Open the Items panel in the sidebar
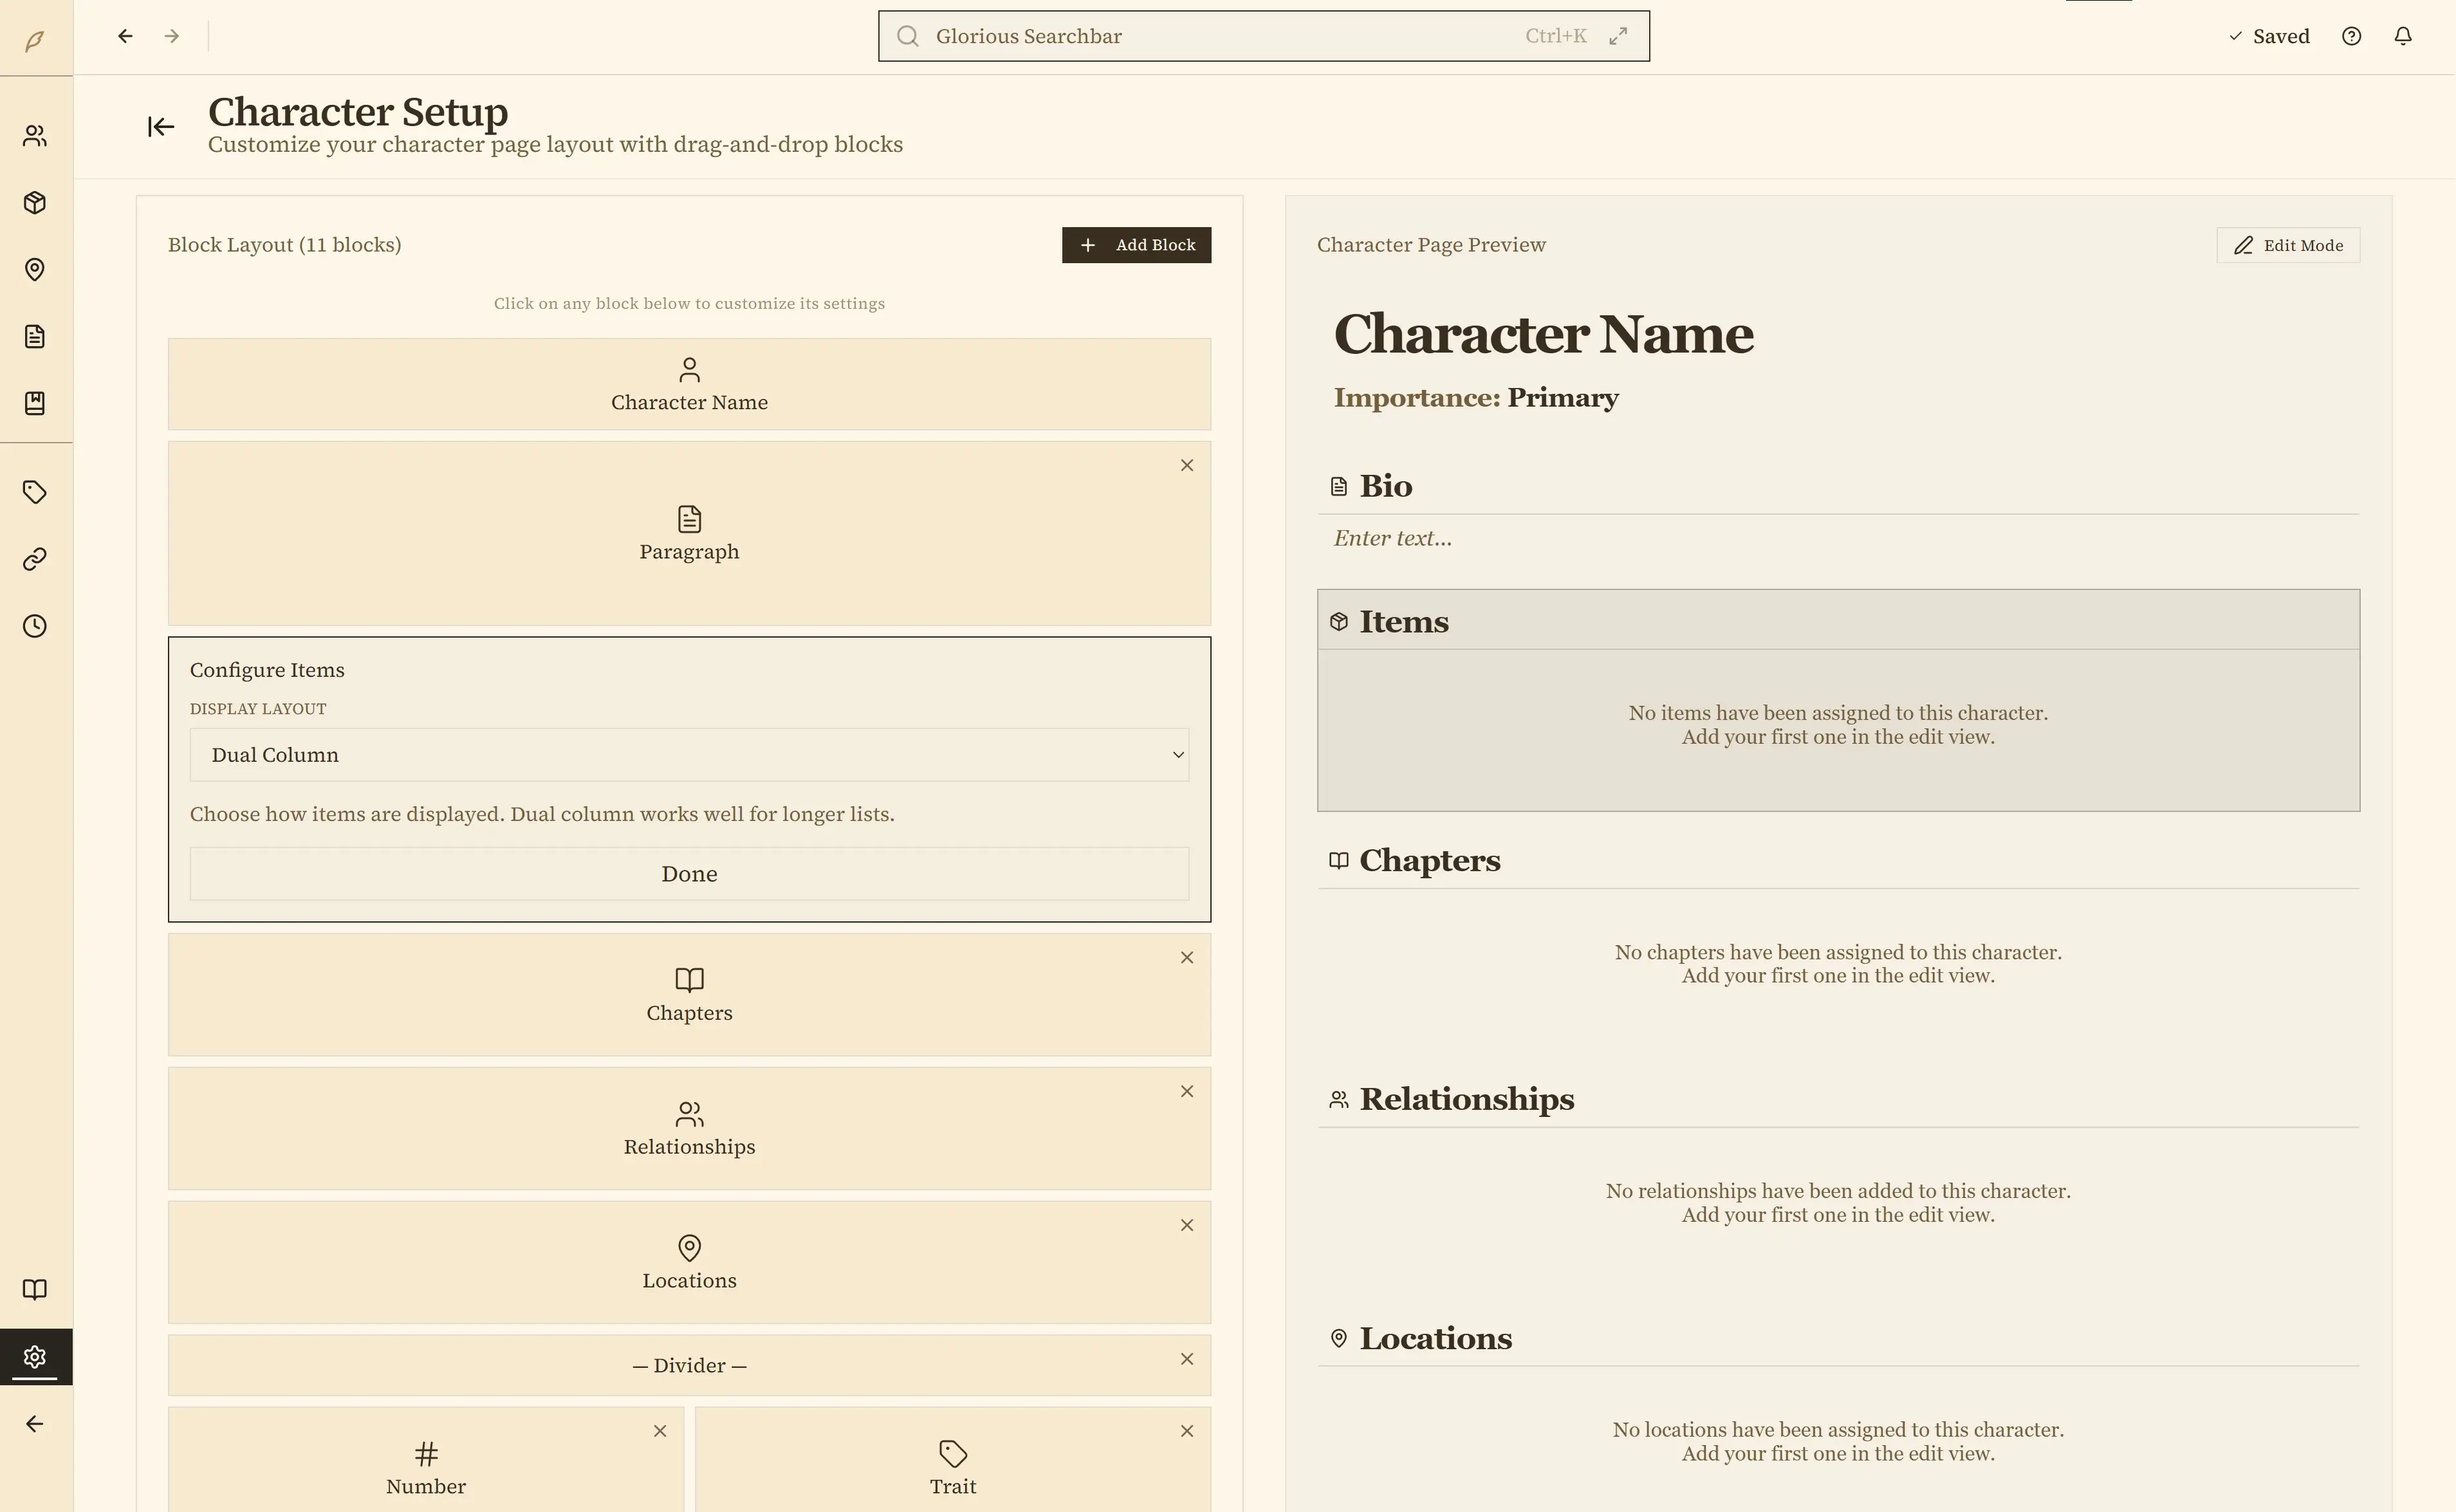Screen dimensions: 2456x1512 point(35,202)
